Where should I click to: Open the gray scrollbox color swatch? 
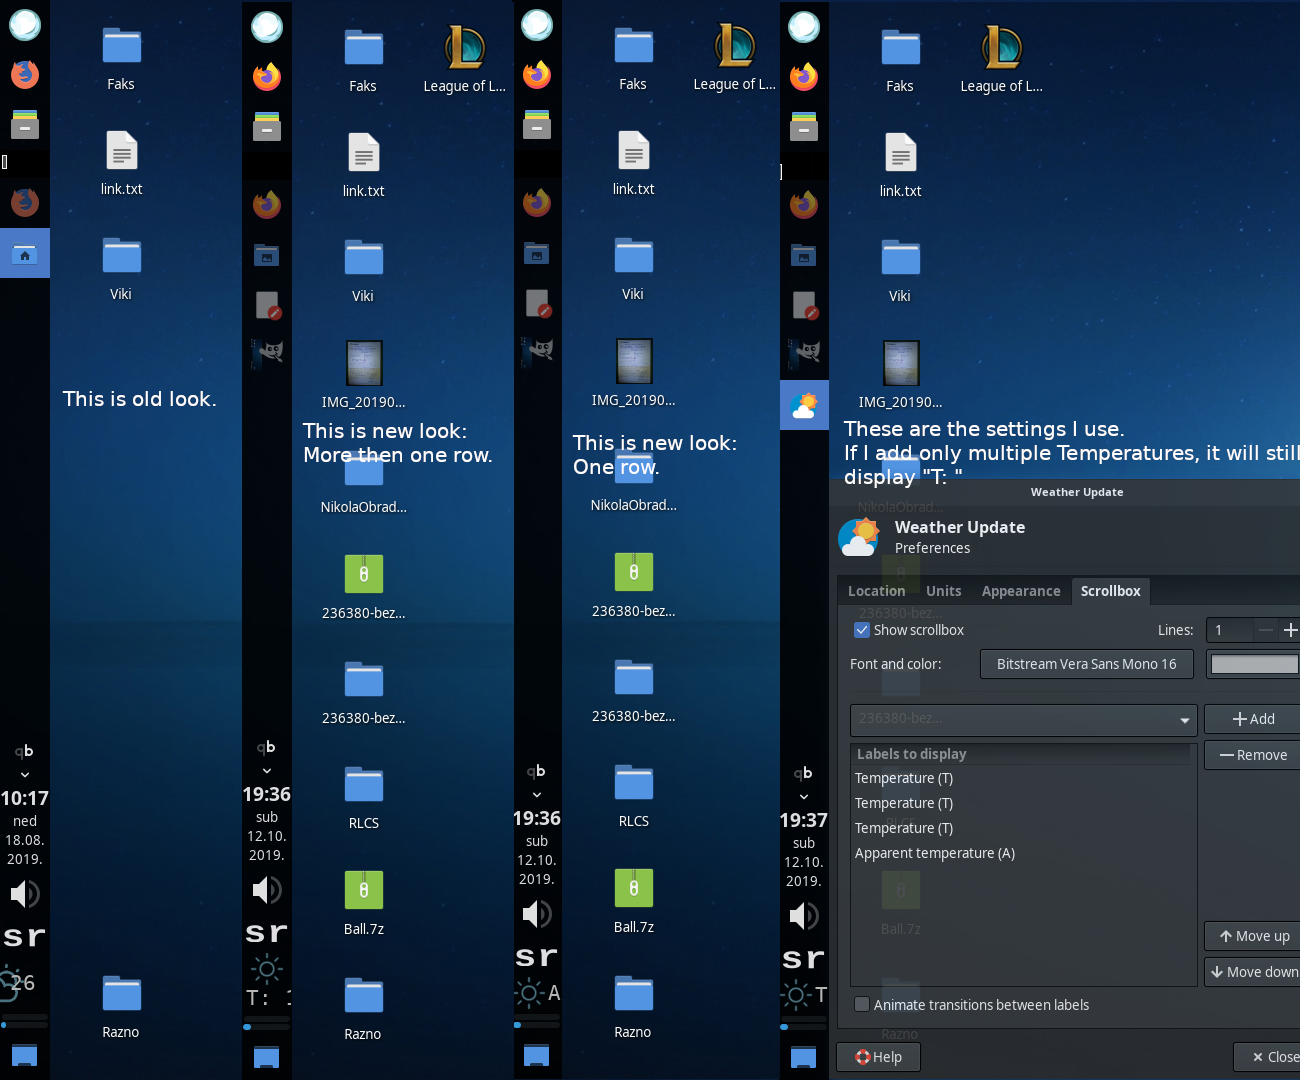1254,664
